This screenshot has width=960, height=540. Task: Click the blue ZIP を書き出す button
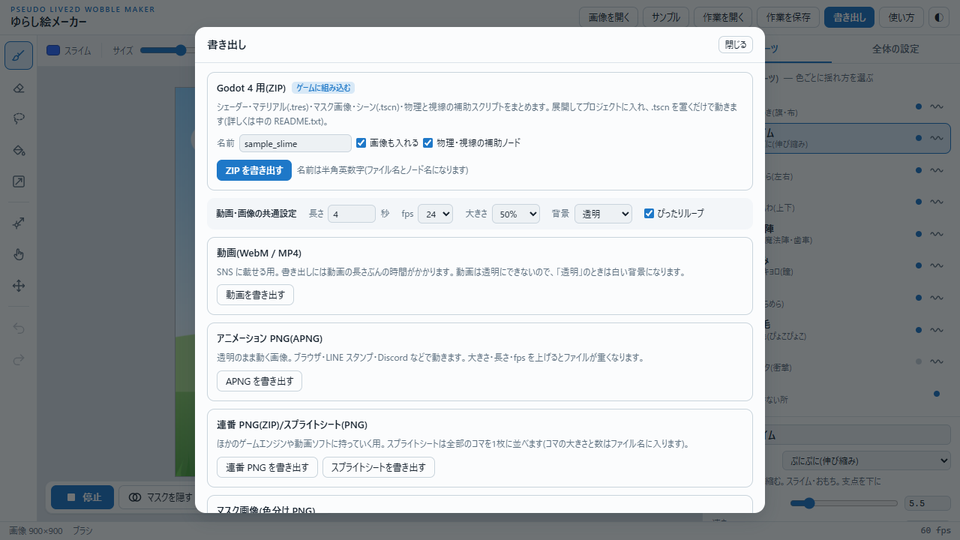(x=254, y=170)
